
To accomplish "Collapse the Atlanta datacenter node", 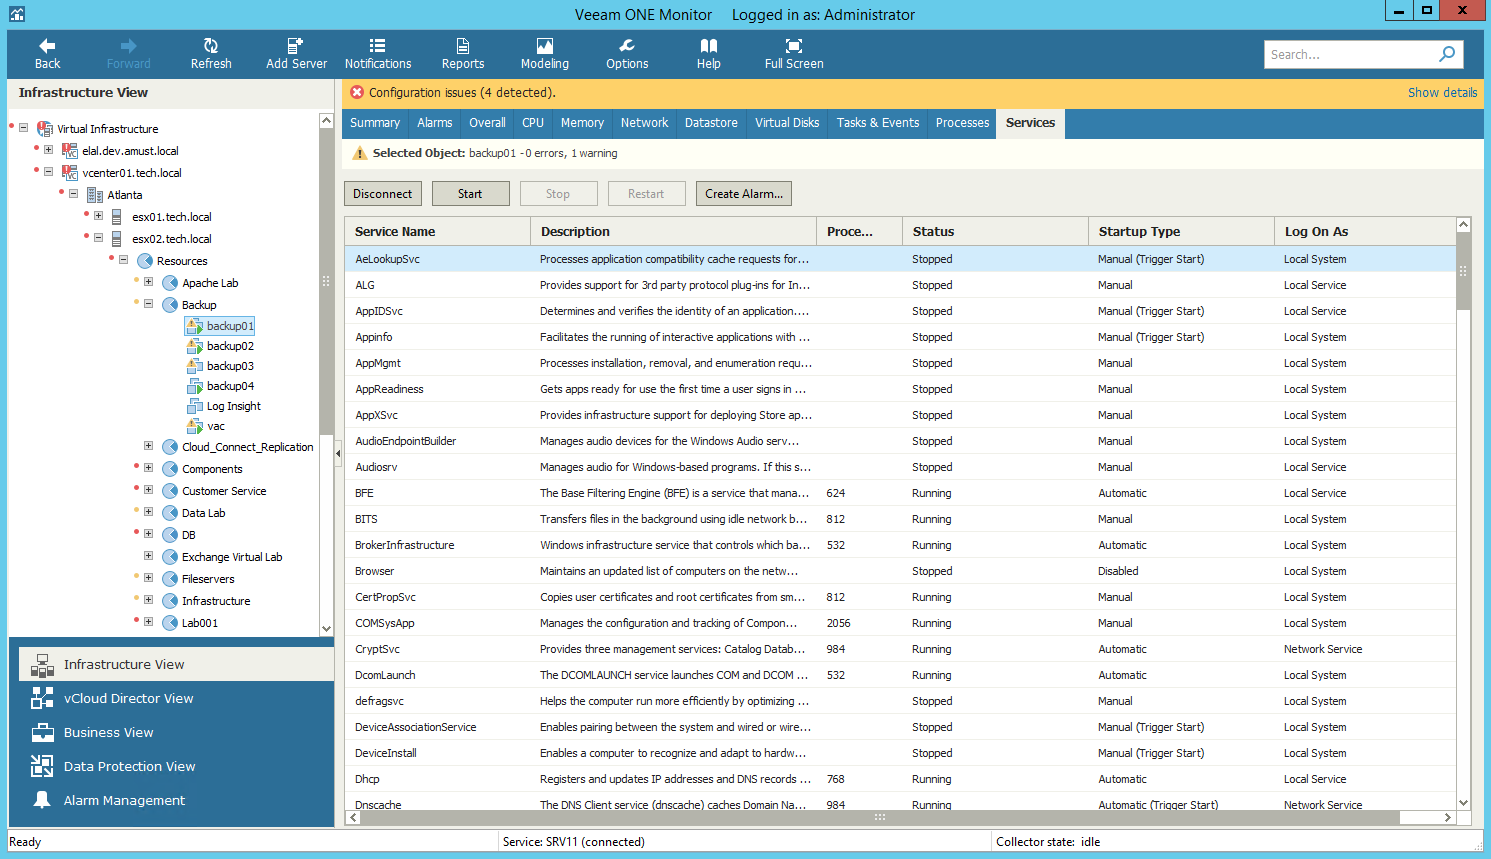I will click(x=73, y=194).
